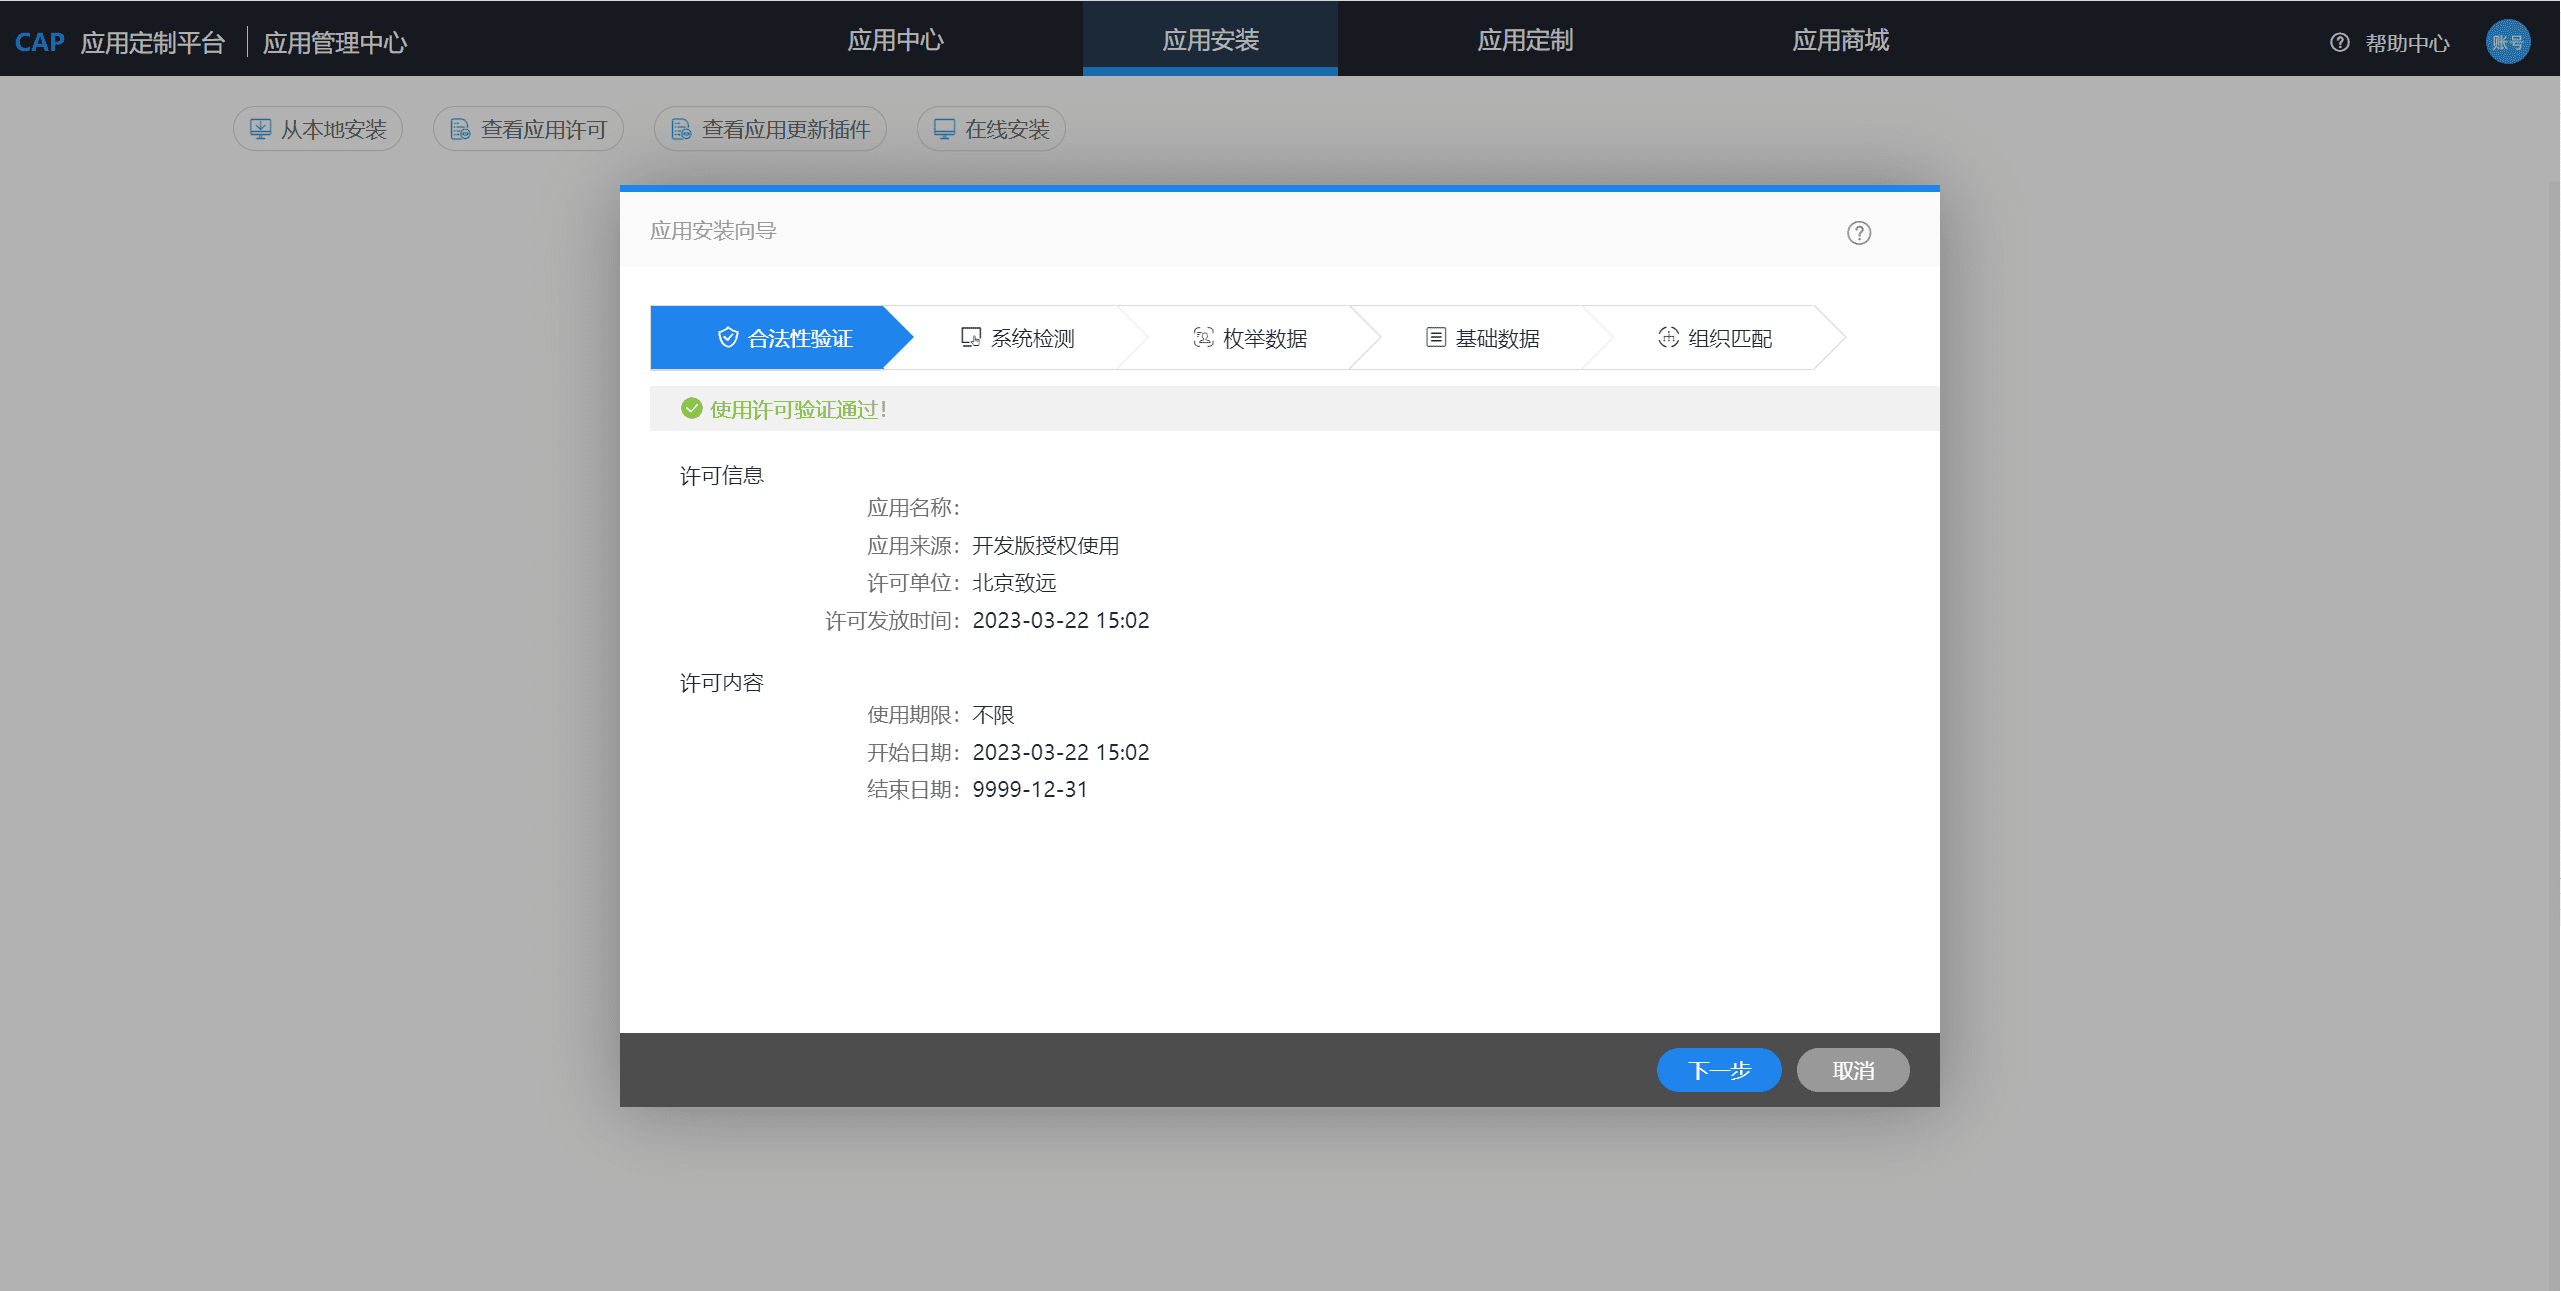Click the 应用定制平台 header text
The image size is (2561, 1291).
click(x=153, y=43)
